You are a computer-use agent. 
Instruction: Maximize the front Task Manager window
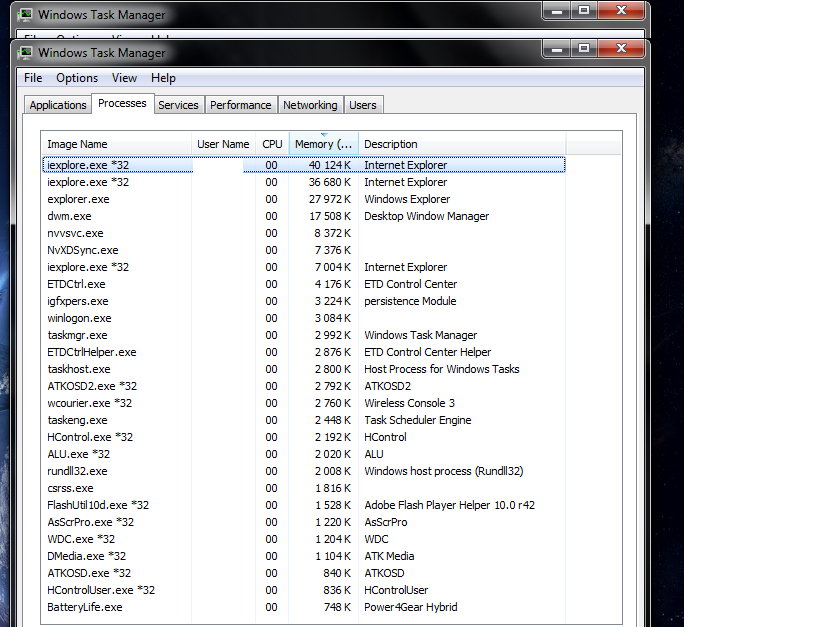584,50
